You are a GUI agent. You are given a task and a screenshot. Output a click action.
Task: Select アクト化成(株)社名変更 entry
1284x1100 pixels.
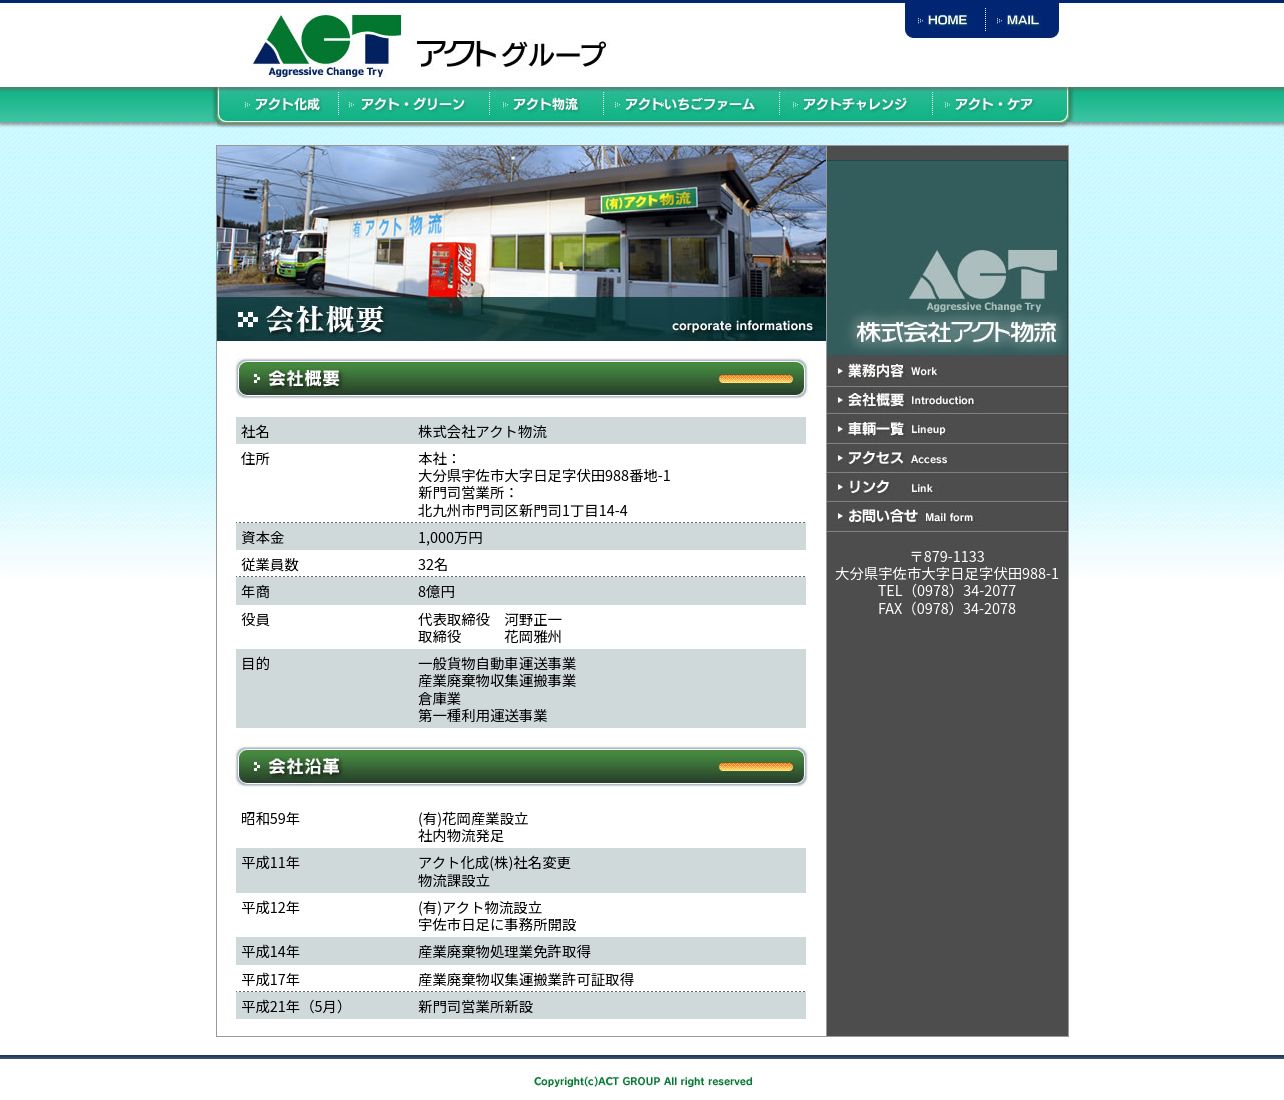[x=494, y=863]
